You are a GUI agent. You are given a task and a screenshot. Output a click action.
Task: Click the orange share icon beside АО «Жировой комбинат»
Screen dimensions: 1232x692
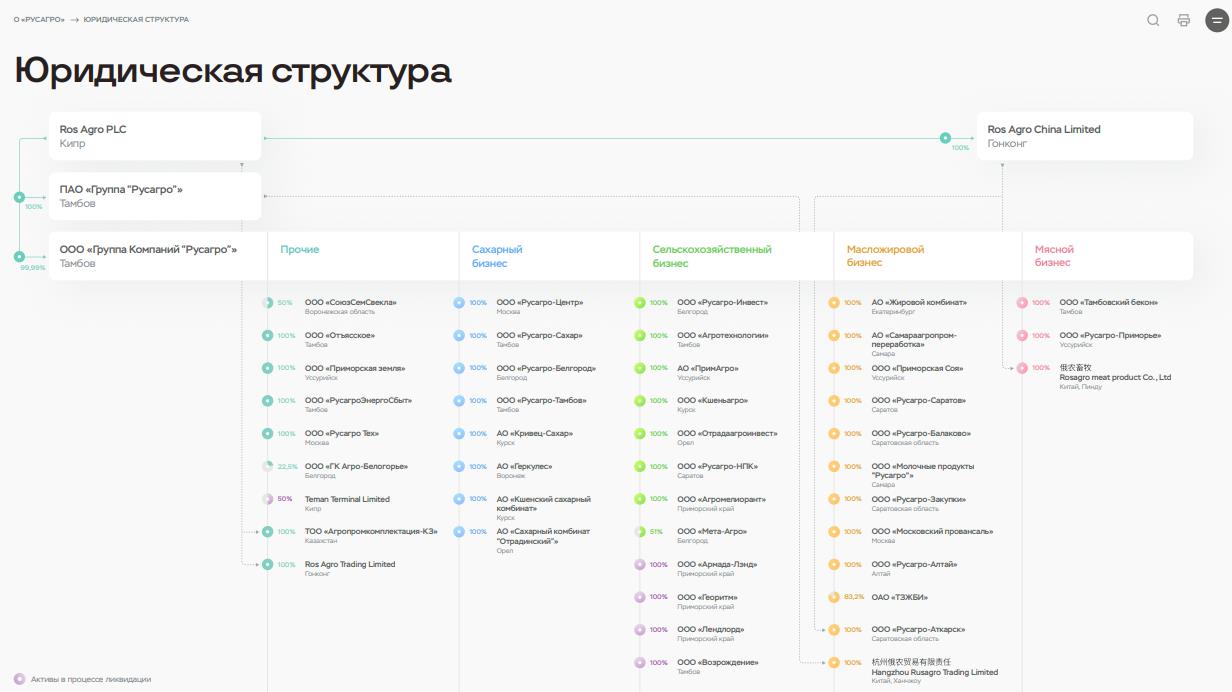point(834,303)
